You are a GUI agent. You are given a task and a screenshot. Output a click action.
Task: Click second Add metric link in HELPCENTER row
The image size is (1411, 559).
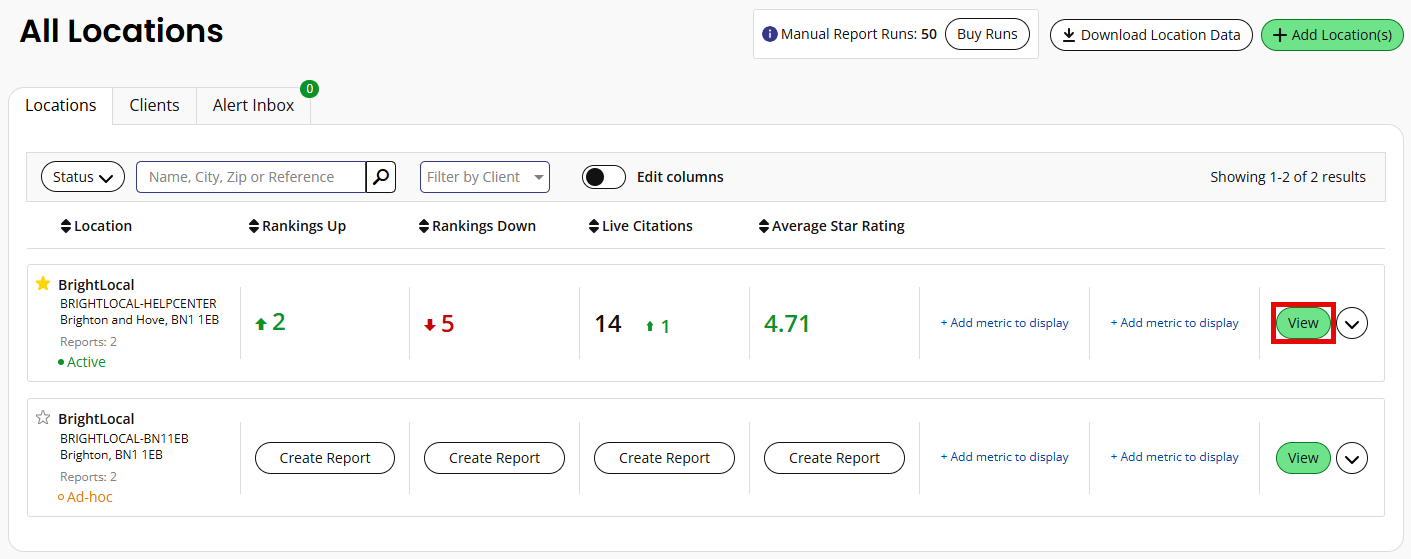point(1174,323)
